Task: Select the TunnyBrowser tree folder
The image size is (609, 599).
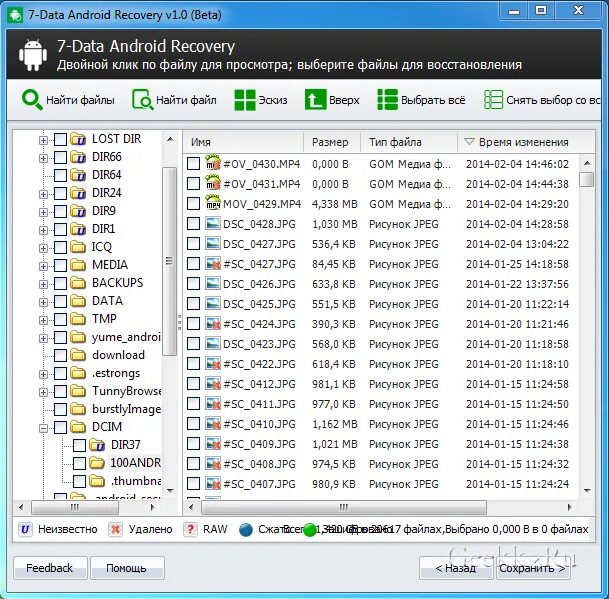Action: (x=127, y=391)
